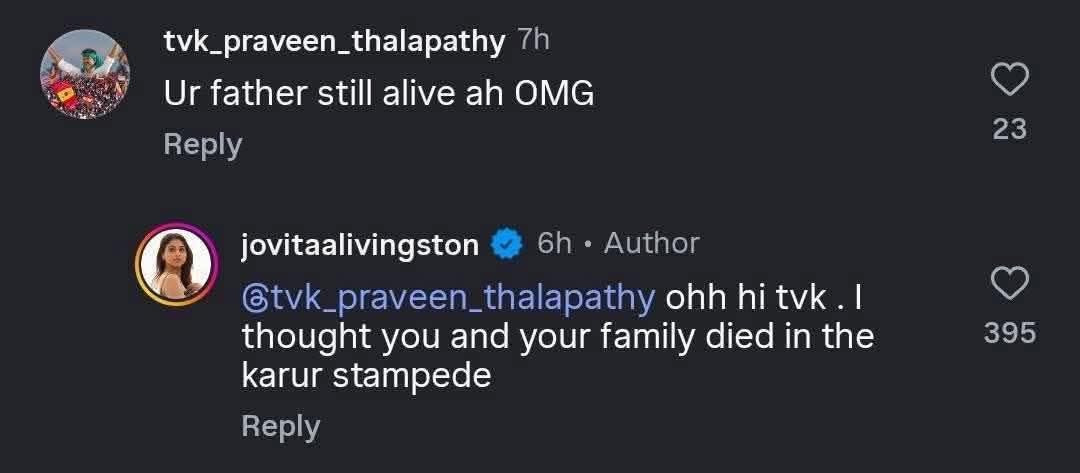Click the blue @tvk_praveen_thalapathy mention
The height and width of the screenshot is (473, 1080).
click(449, 297)
